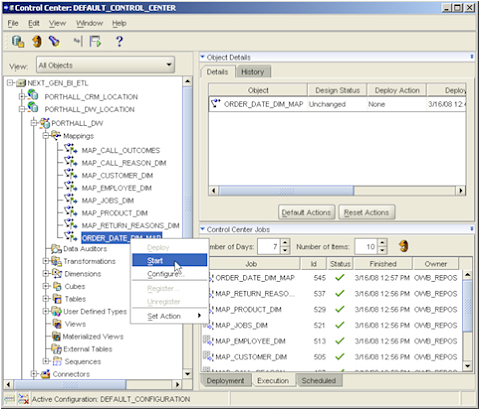The image size is (480, 410).
Task: Select the User Defined Types node
Action: click(x=95, y=311)
